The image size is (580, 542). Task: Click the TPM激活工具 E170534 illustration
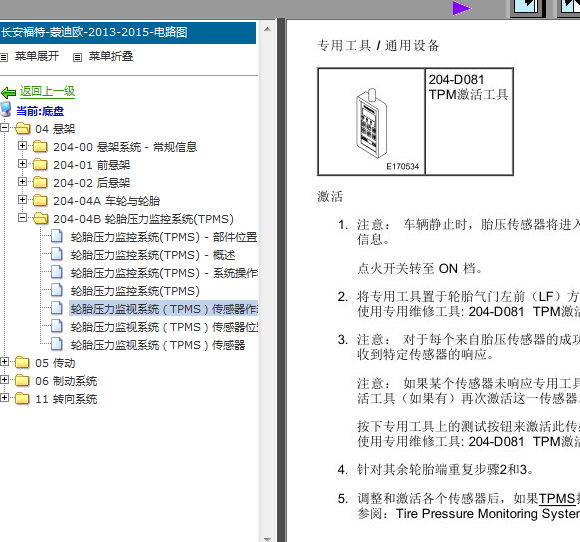[x=371, y=122]
